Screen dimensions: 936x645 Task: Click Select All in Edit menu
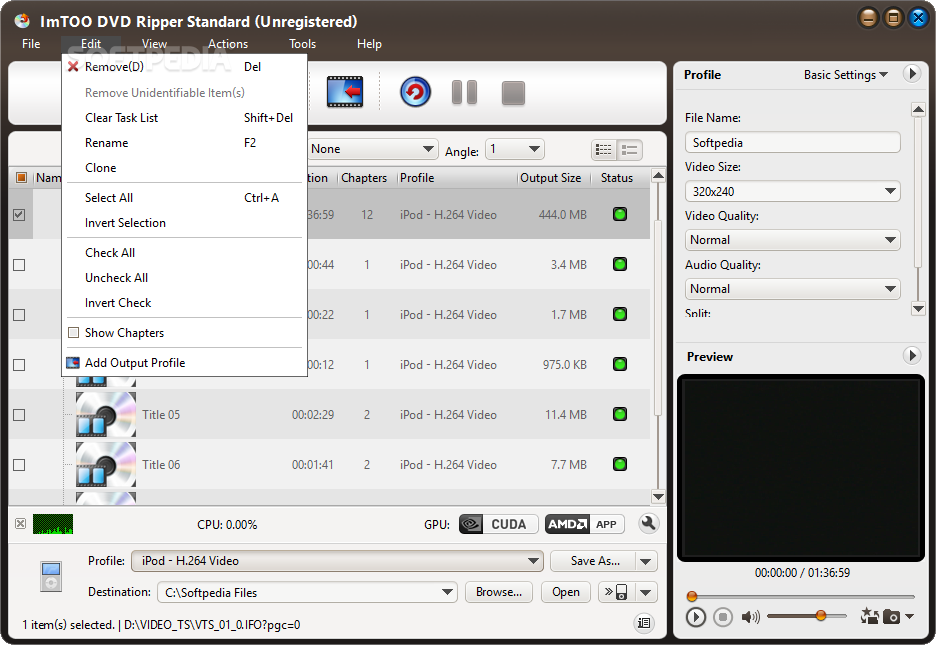(184, 197)
